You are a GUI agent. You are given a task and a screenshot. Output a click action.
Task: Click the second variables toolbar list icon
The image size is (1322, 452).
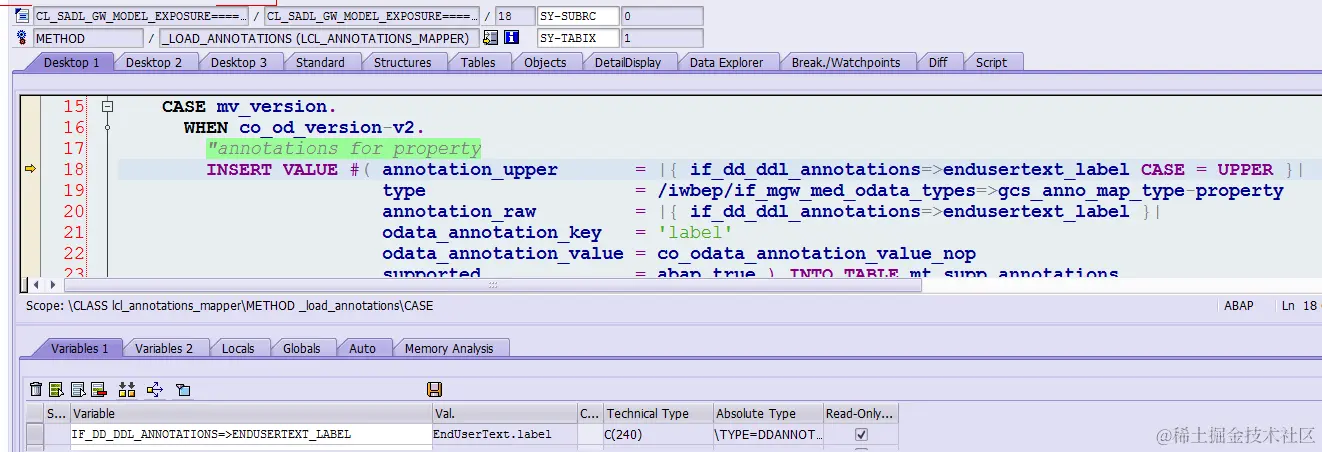click(x=56, y=389)
